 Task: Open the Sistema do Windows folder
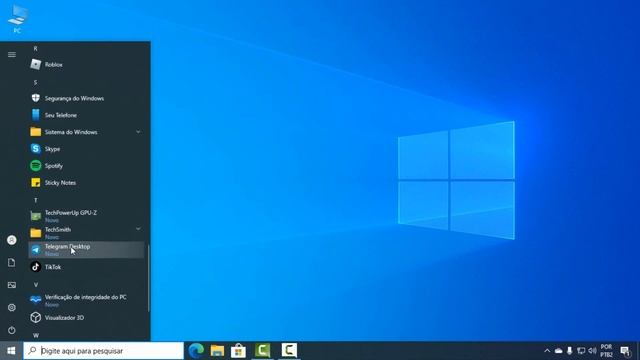tap(86, 132)
